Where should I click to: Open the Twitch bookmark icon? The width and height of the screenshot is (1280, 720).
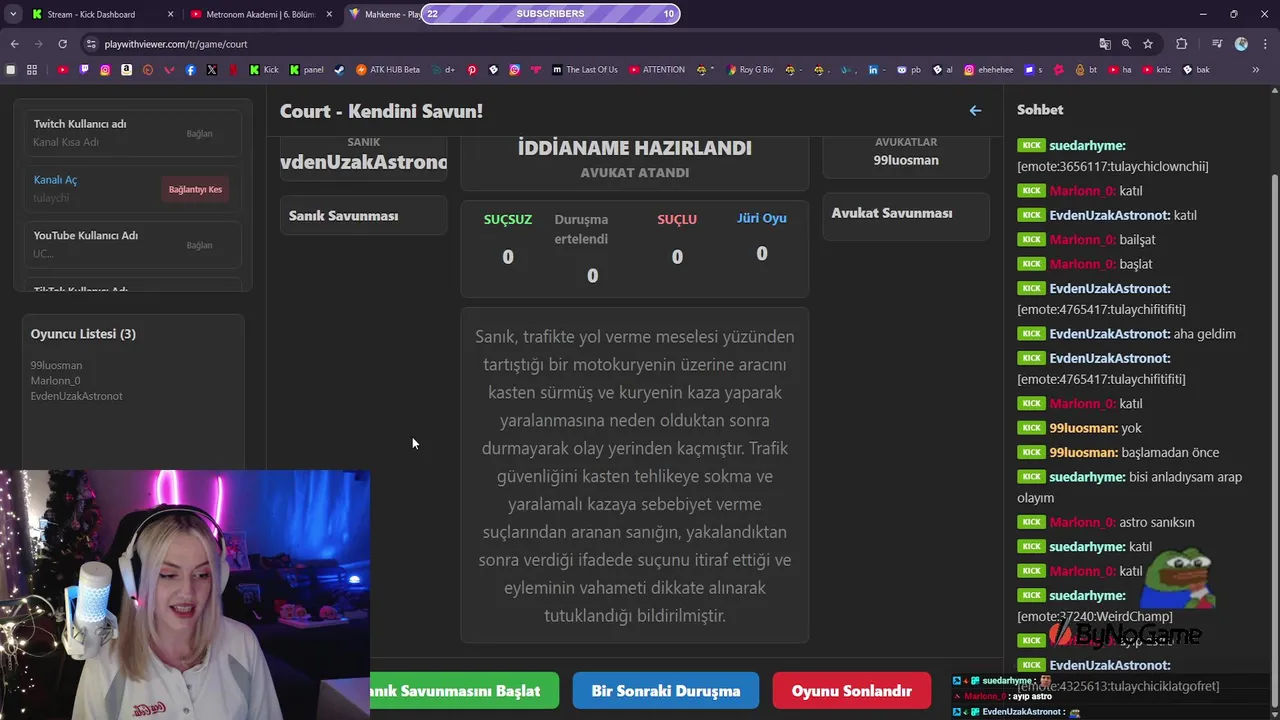84,70
